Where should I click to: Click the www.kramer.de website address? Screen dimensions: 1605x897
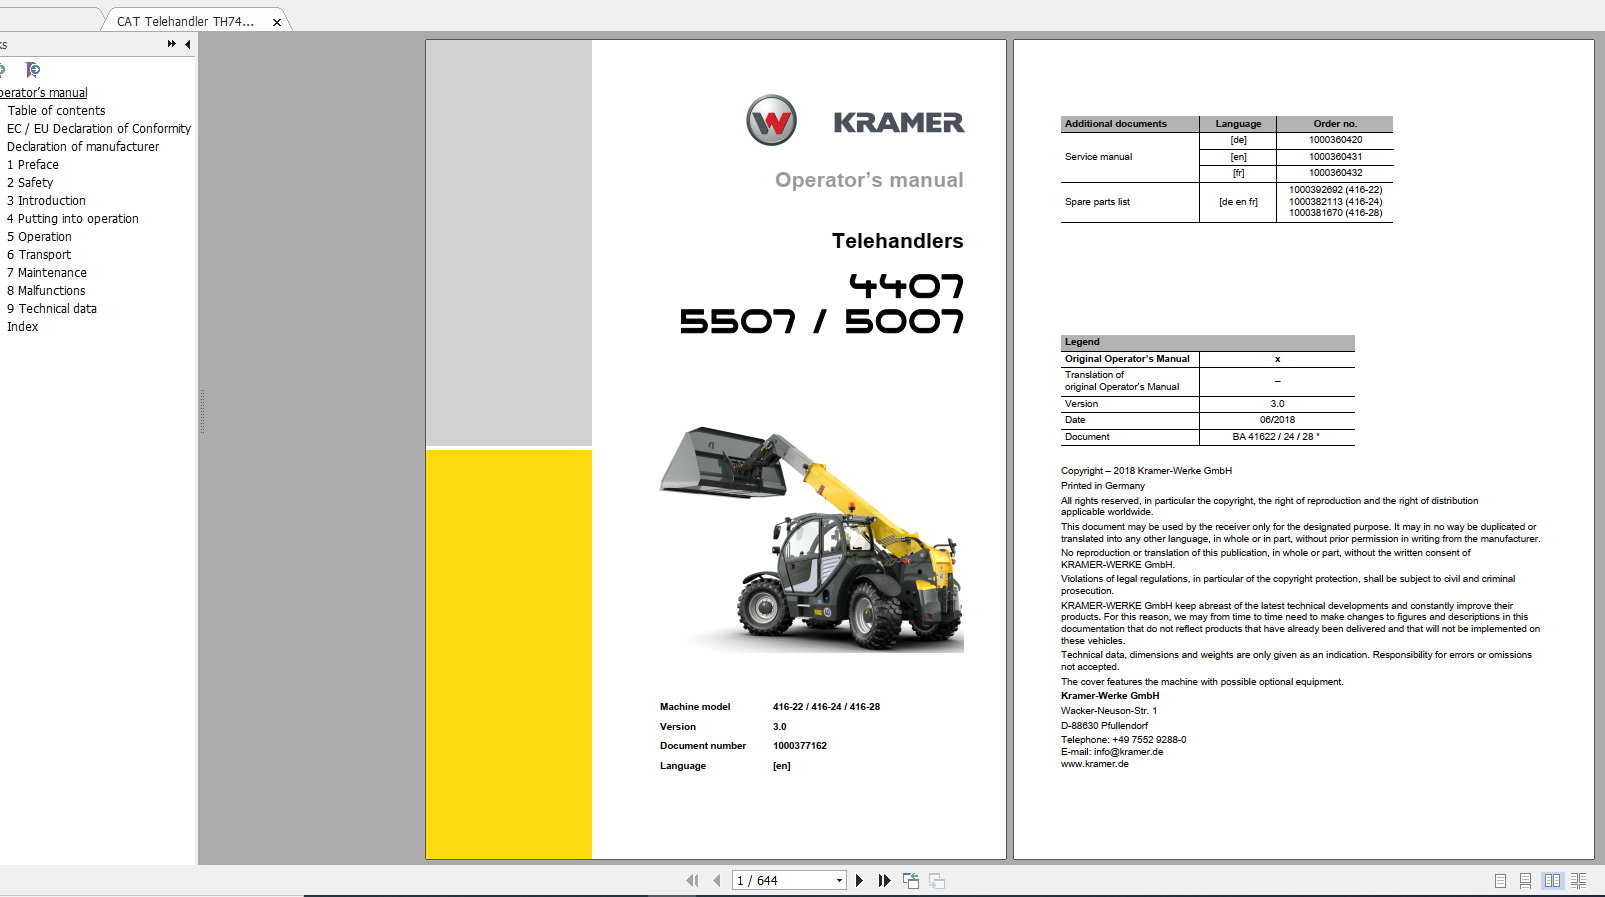tap(1095, 764)
